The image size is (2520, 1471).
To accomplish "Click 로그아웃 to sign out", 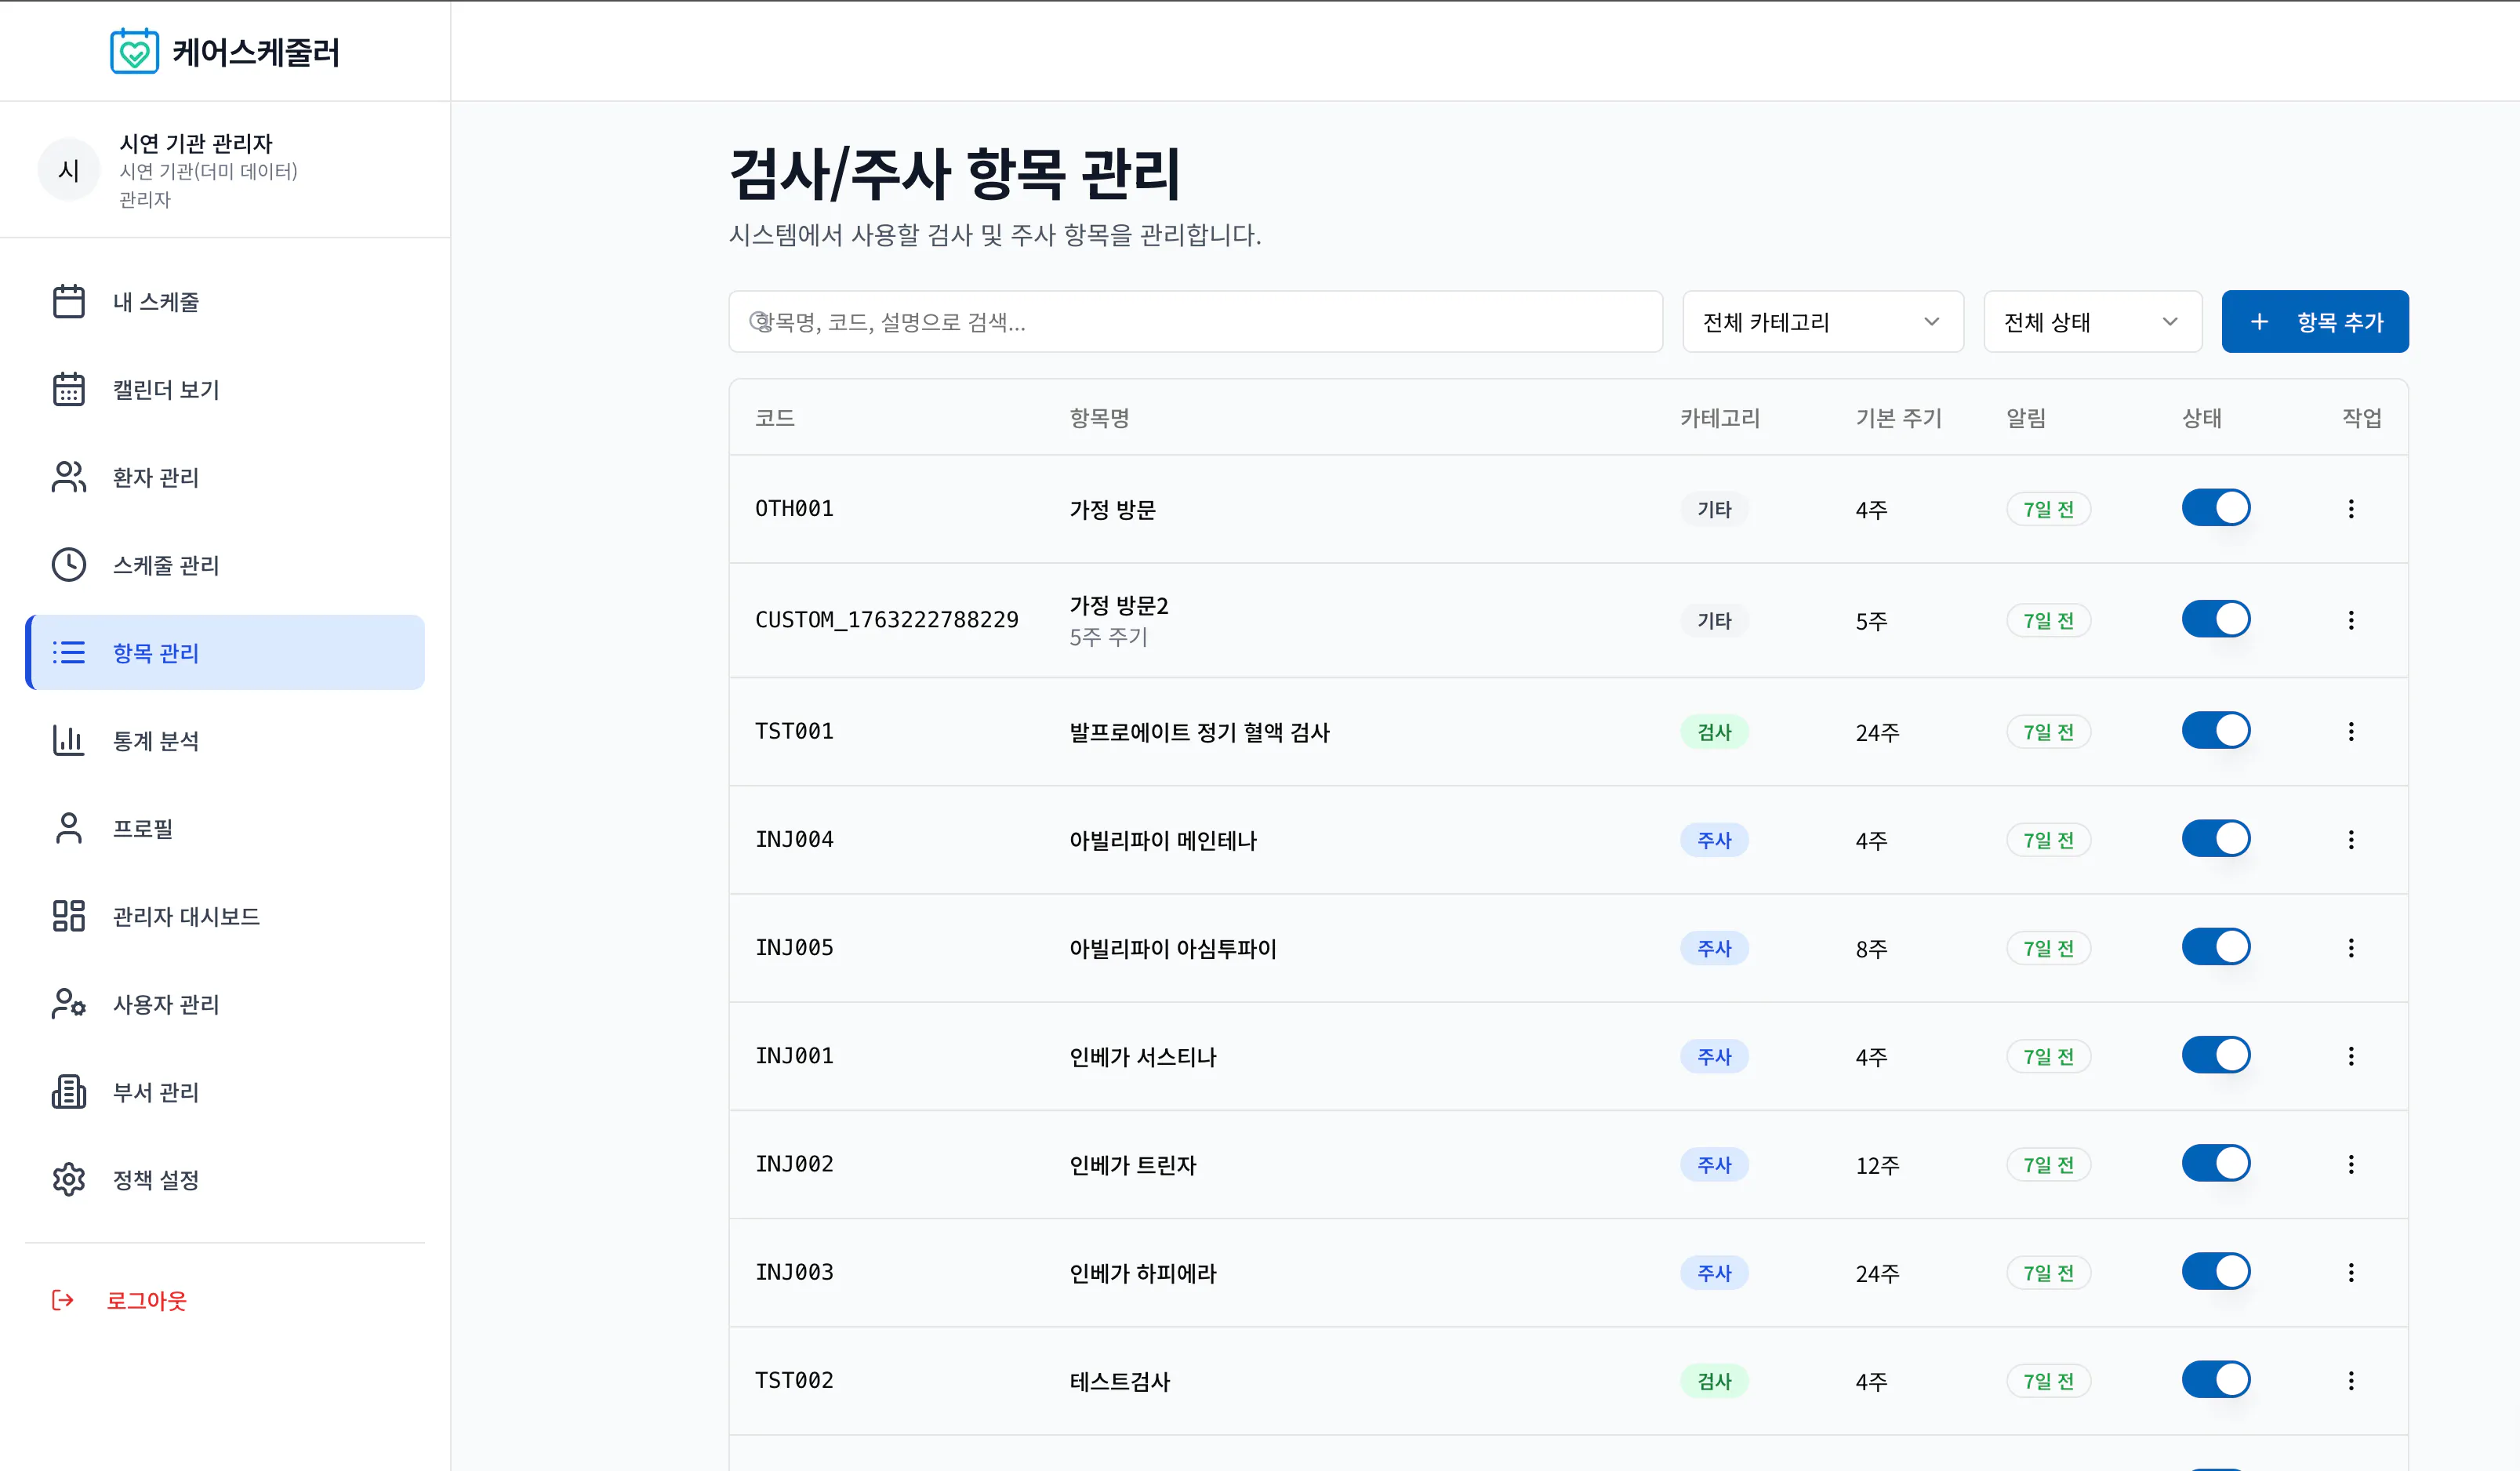I will point(145,1300).
